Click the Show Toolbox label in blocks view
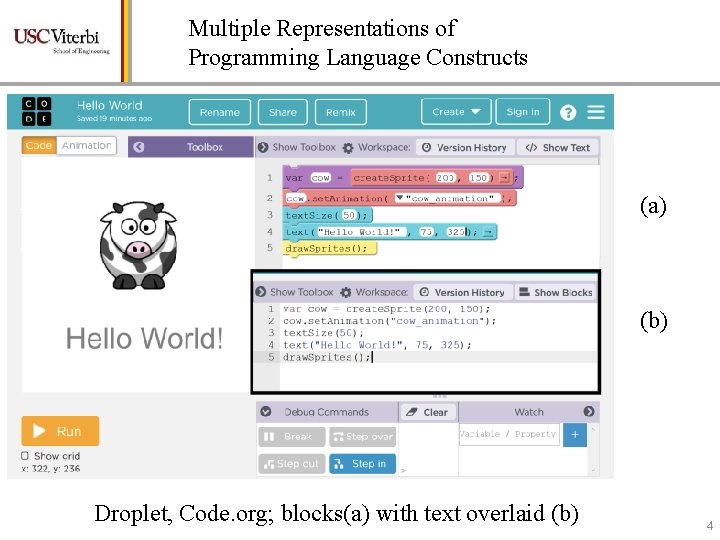The image size is (720, 540). (x=304, y=147)
